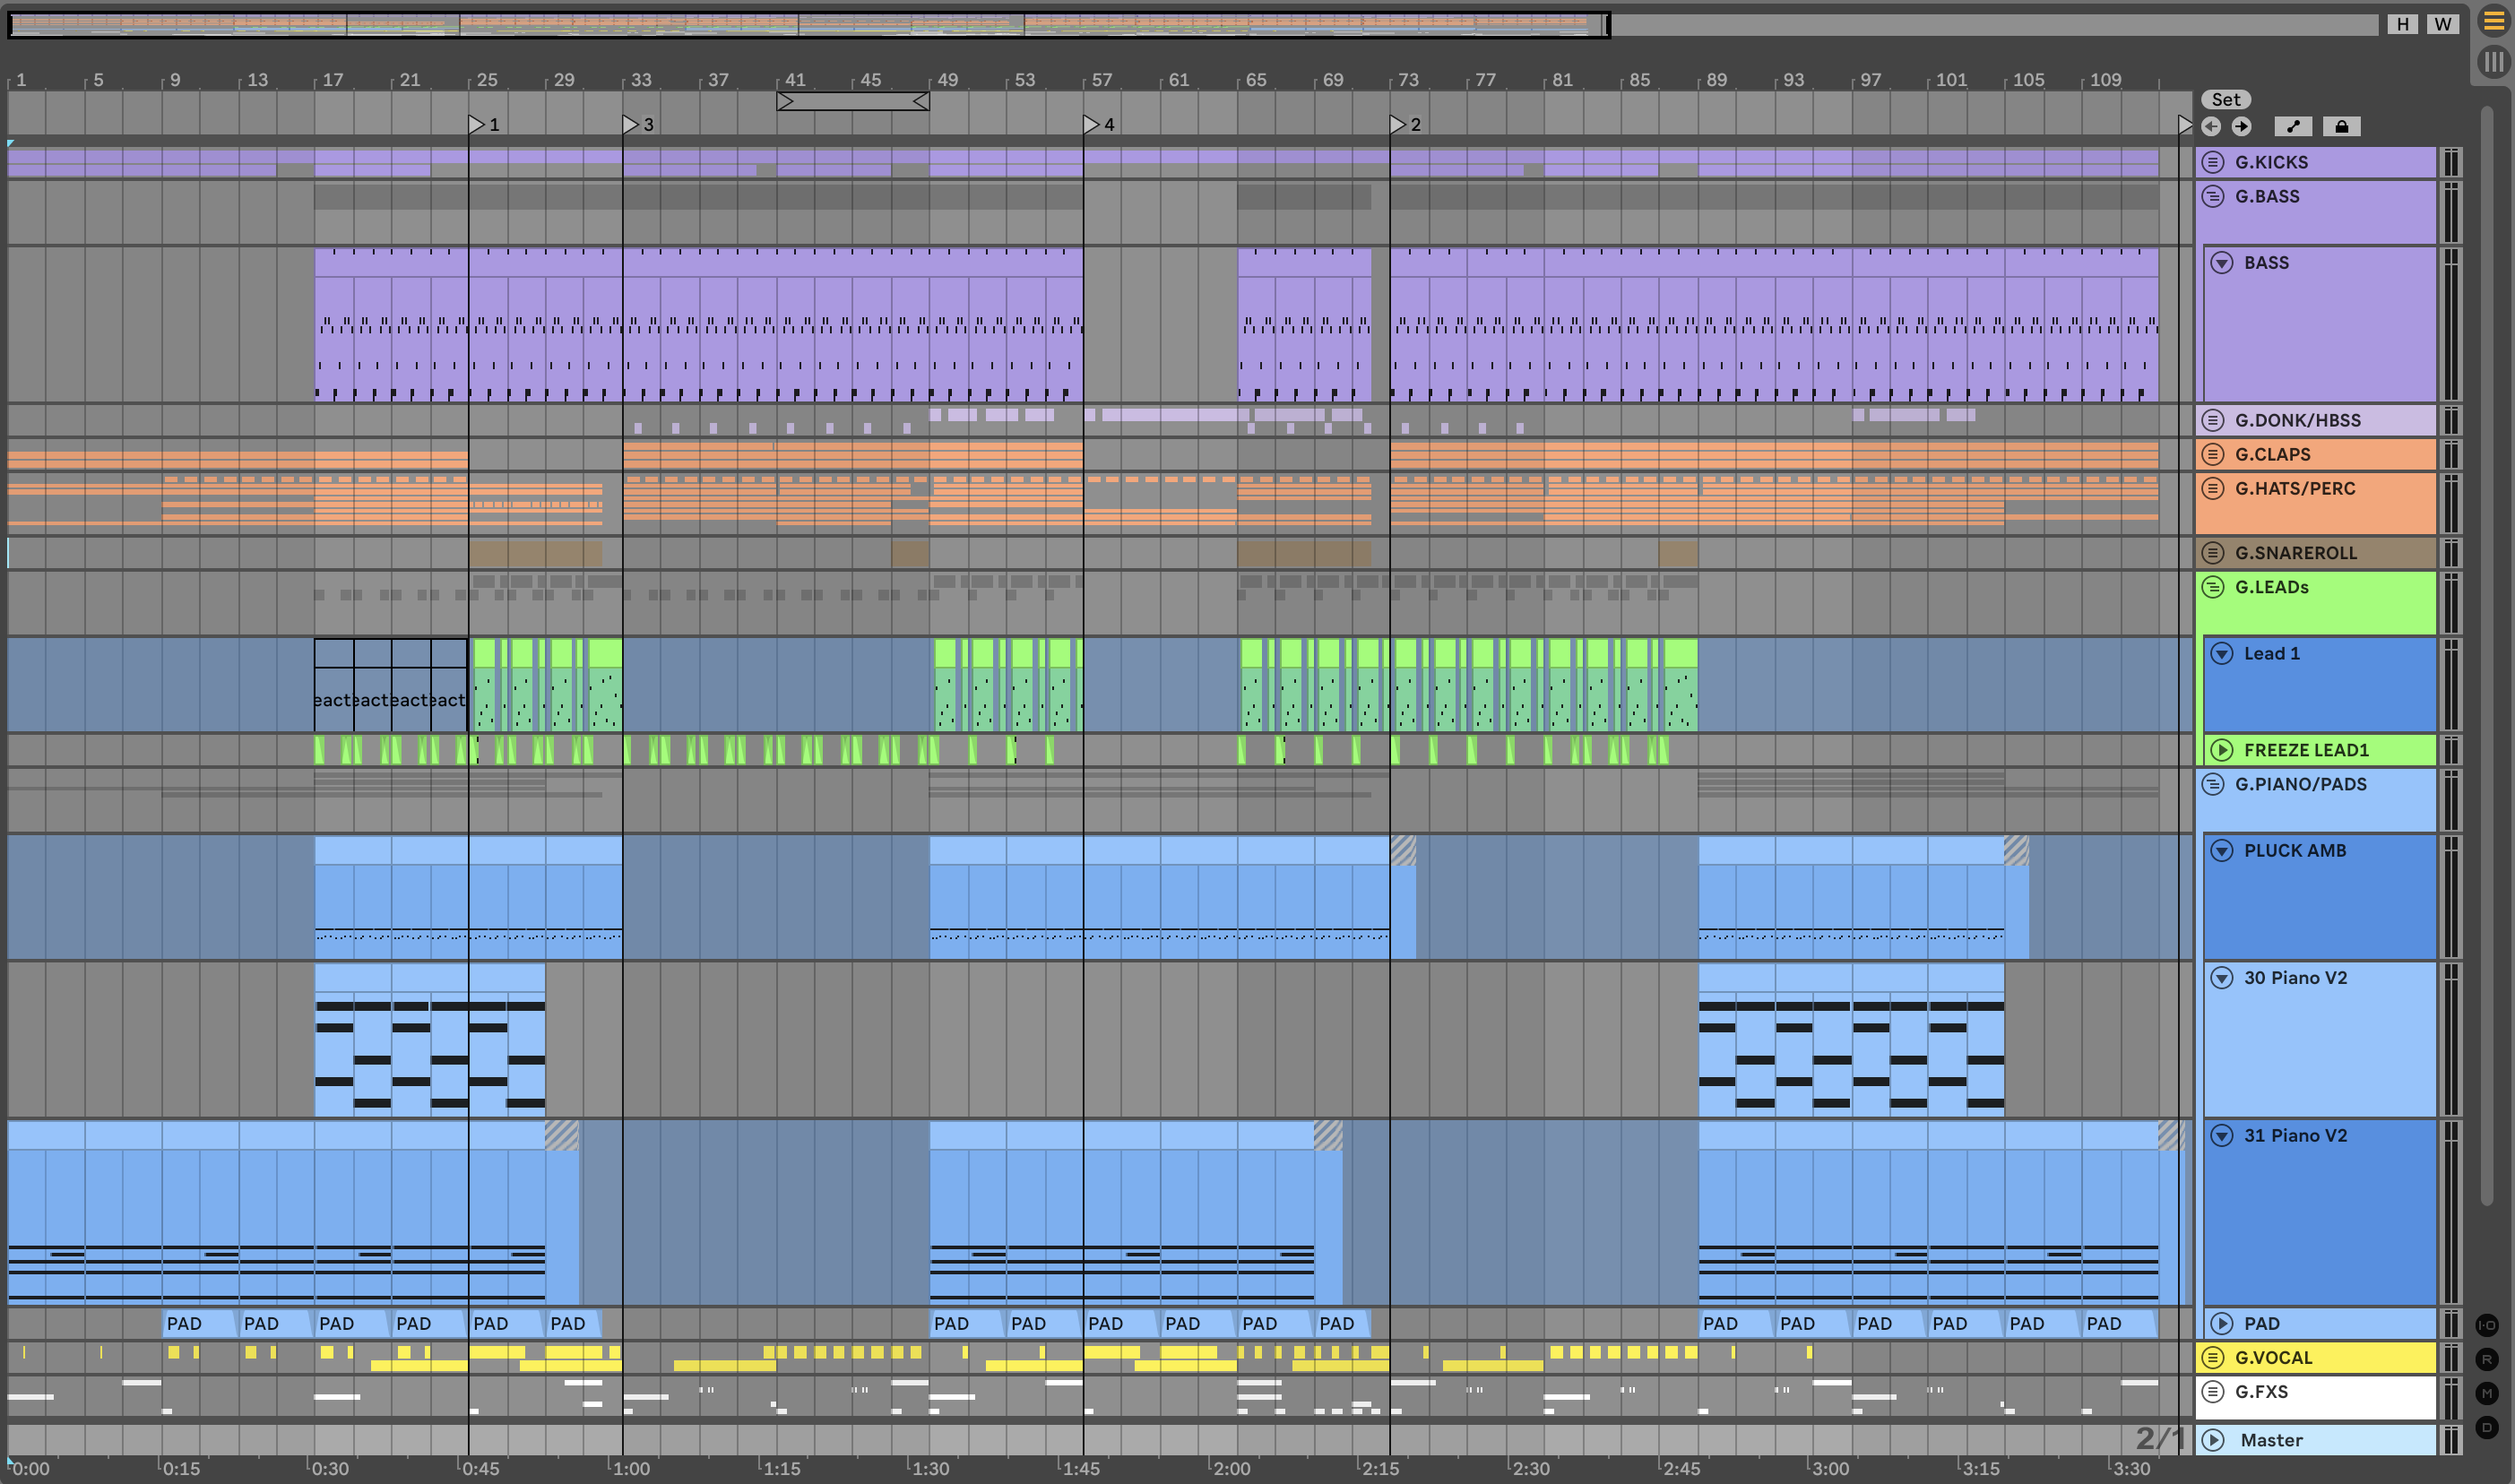The image size is (2515, 1484).
Task: Jump to the next locator arrow
Action: click(x=2242, y=126)
